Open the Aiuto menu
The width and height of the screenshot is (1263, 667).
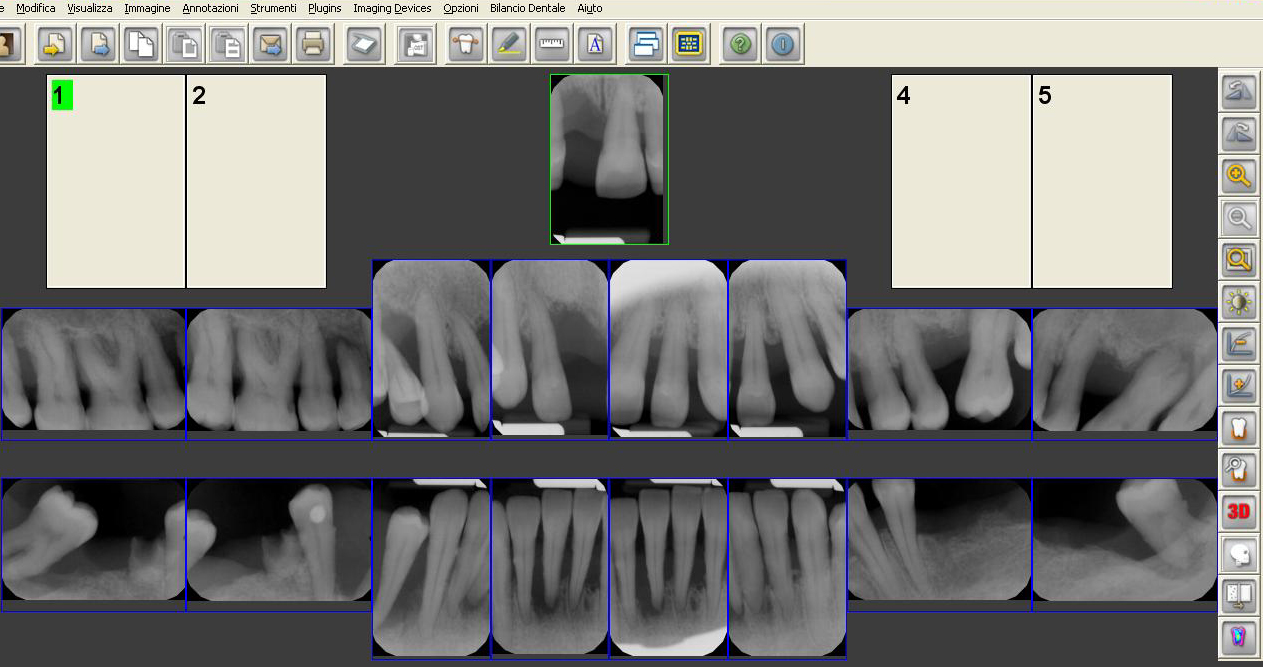pyautogui.click(x=590, y=8)
